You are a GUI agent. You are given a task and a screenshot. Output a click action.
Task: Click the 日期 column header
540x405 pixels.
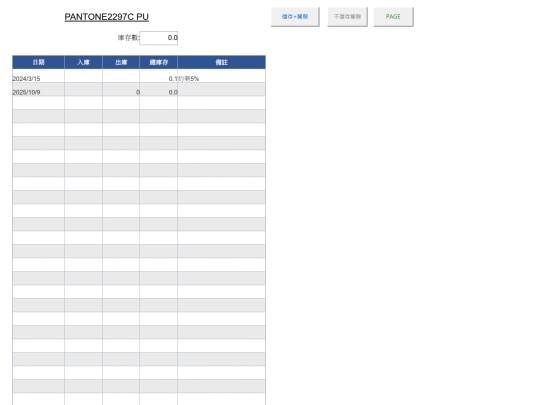click(39, 62)
